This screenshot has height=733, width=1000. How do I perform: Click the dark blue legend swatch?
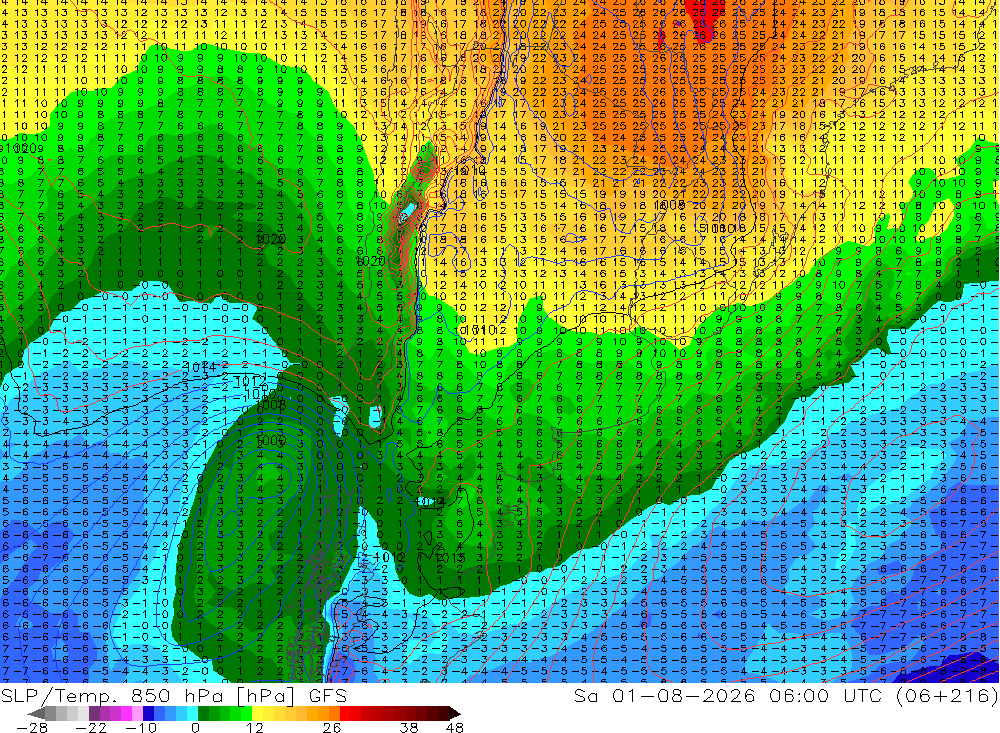148,713
